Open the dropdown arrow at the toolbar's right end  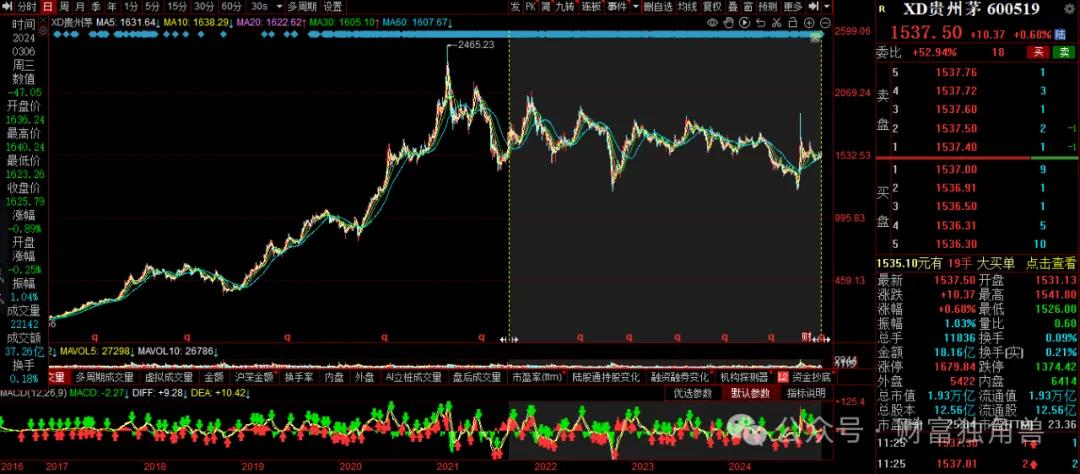click(x=827, y=7)
